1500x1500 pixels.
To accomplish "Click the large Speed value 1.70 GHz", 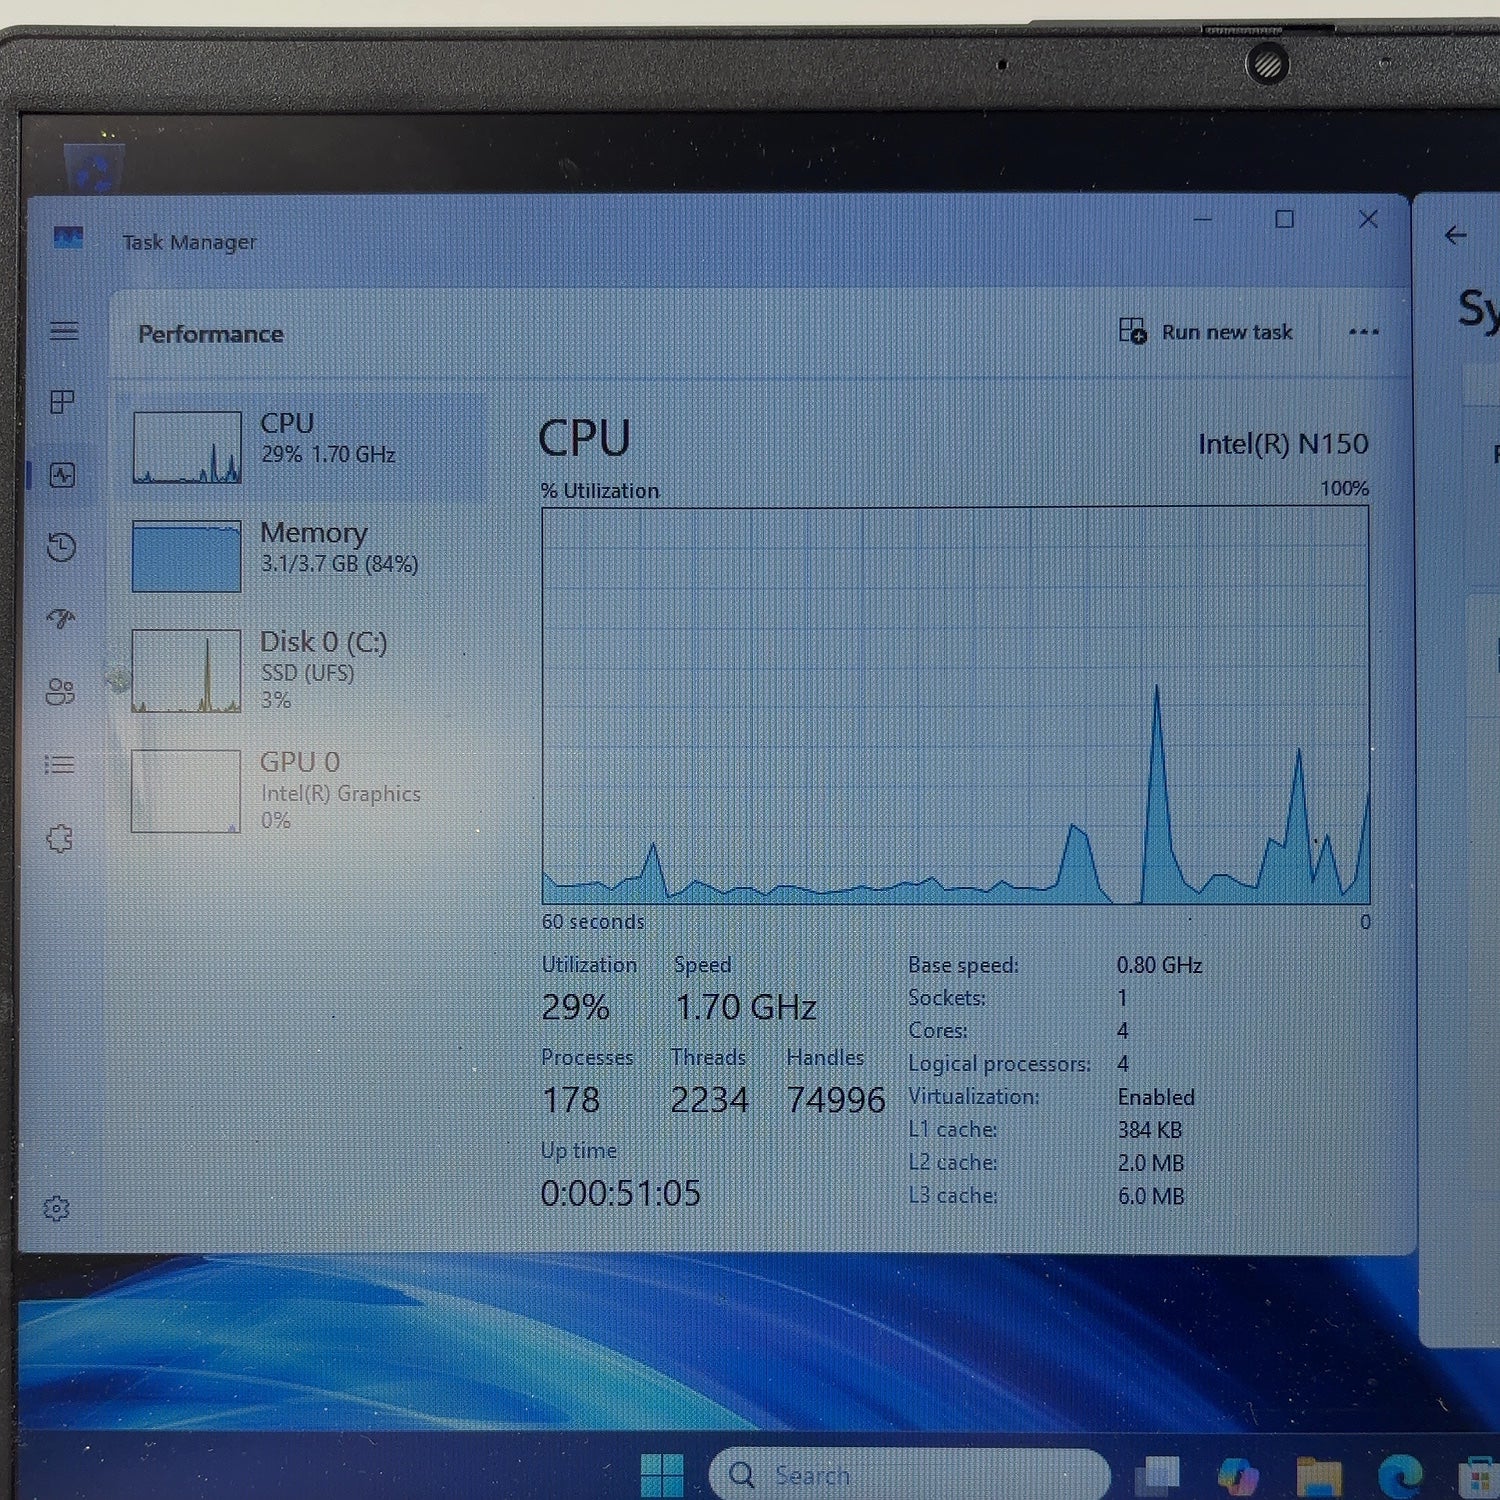I will click(746, 1007).
